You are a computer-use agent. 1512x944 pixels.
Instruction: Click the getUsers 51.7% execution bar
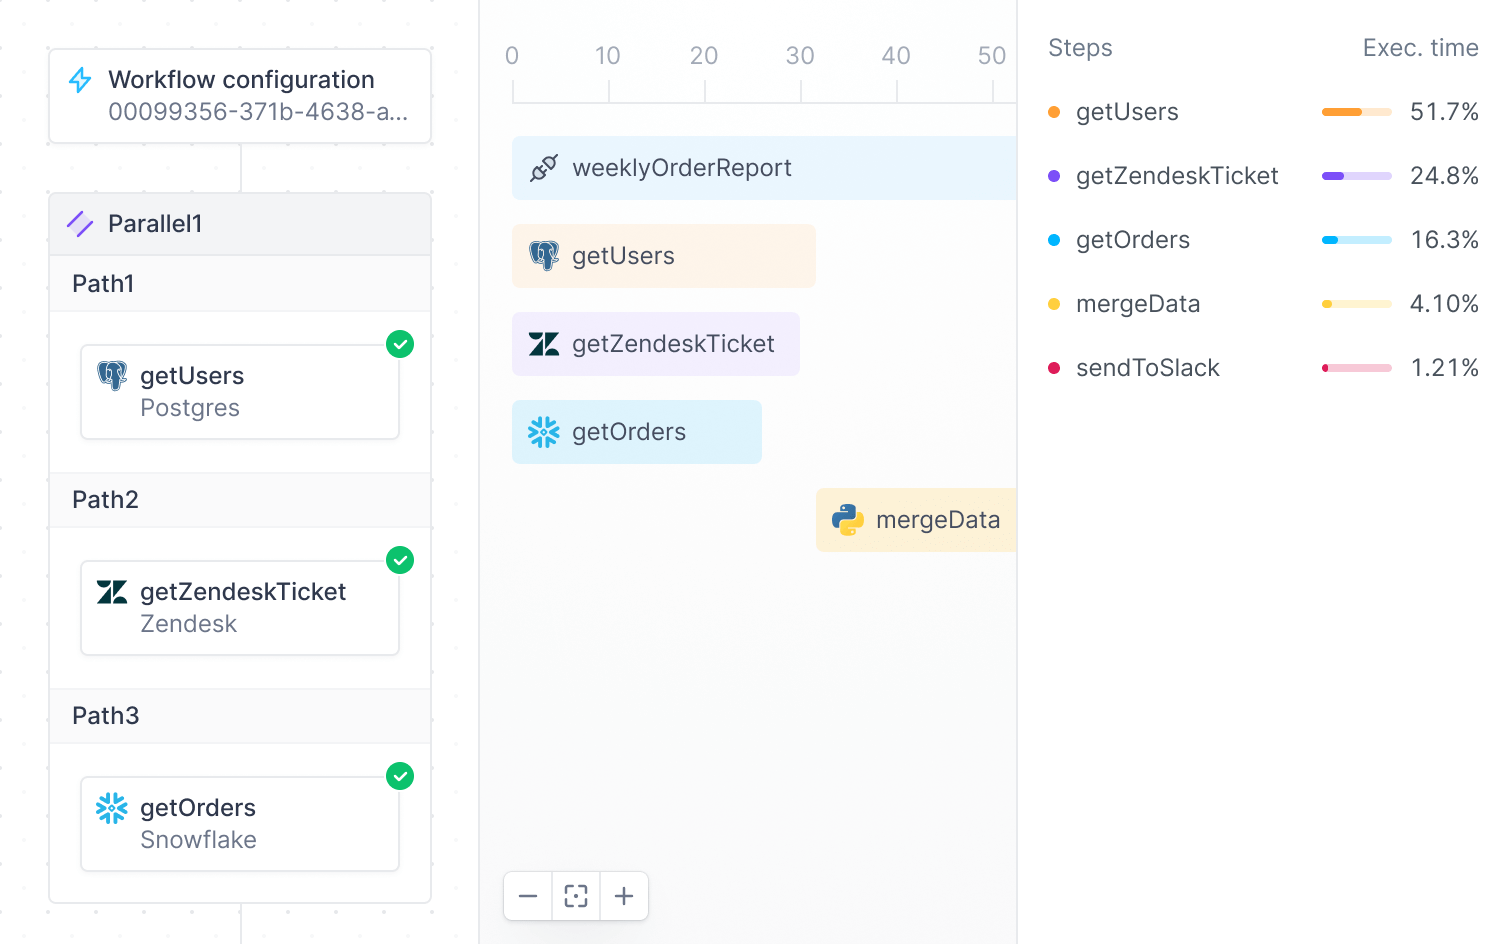pos(1356,112)
